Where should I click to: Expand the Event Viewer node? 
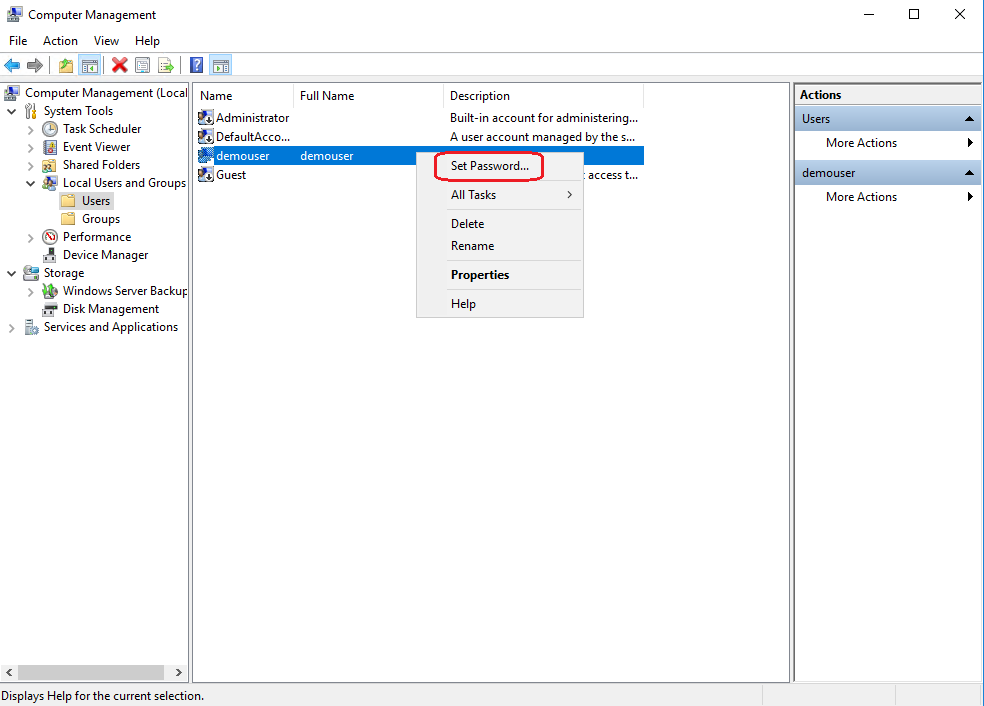pyautogui.click(x=31, y=148)
